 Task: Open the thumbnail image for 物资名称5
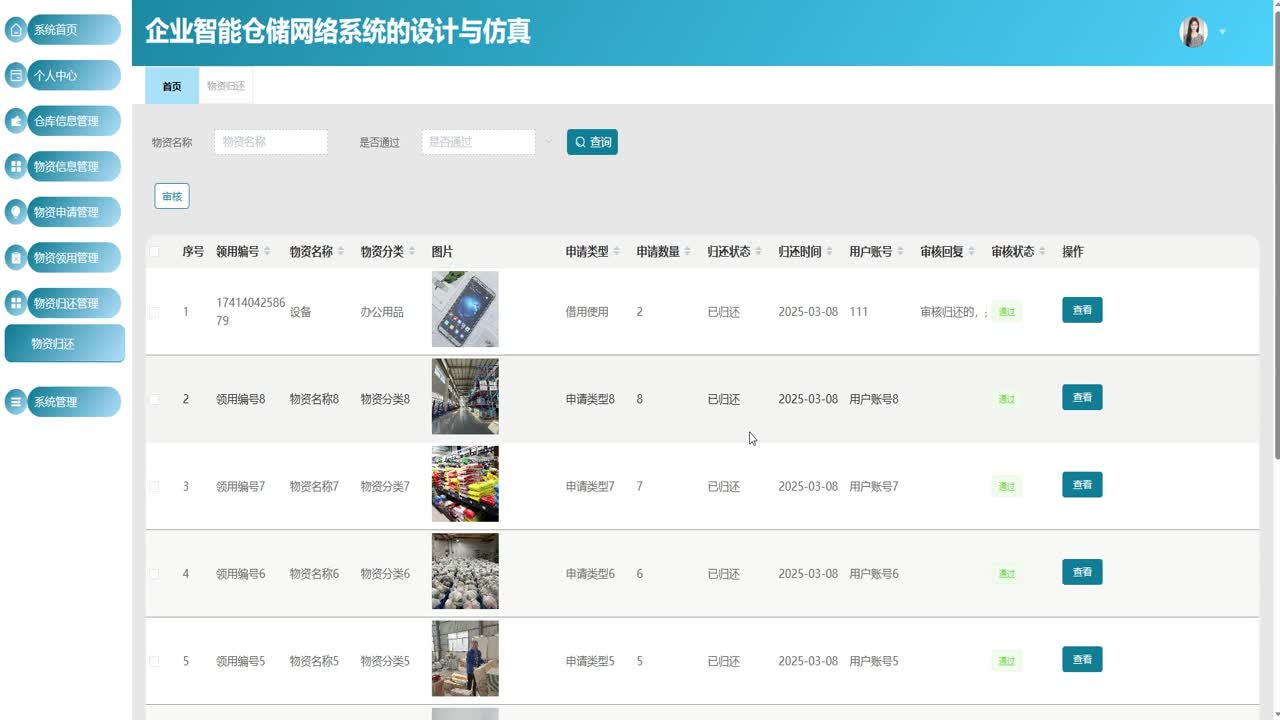(x=465, y=659)
